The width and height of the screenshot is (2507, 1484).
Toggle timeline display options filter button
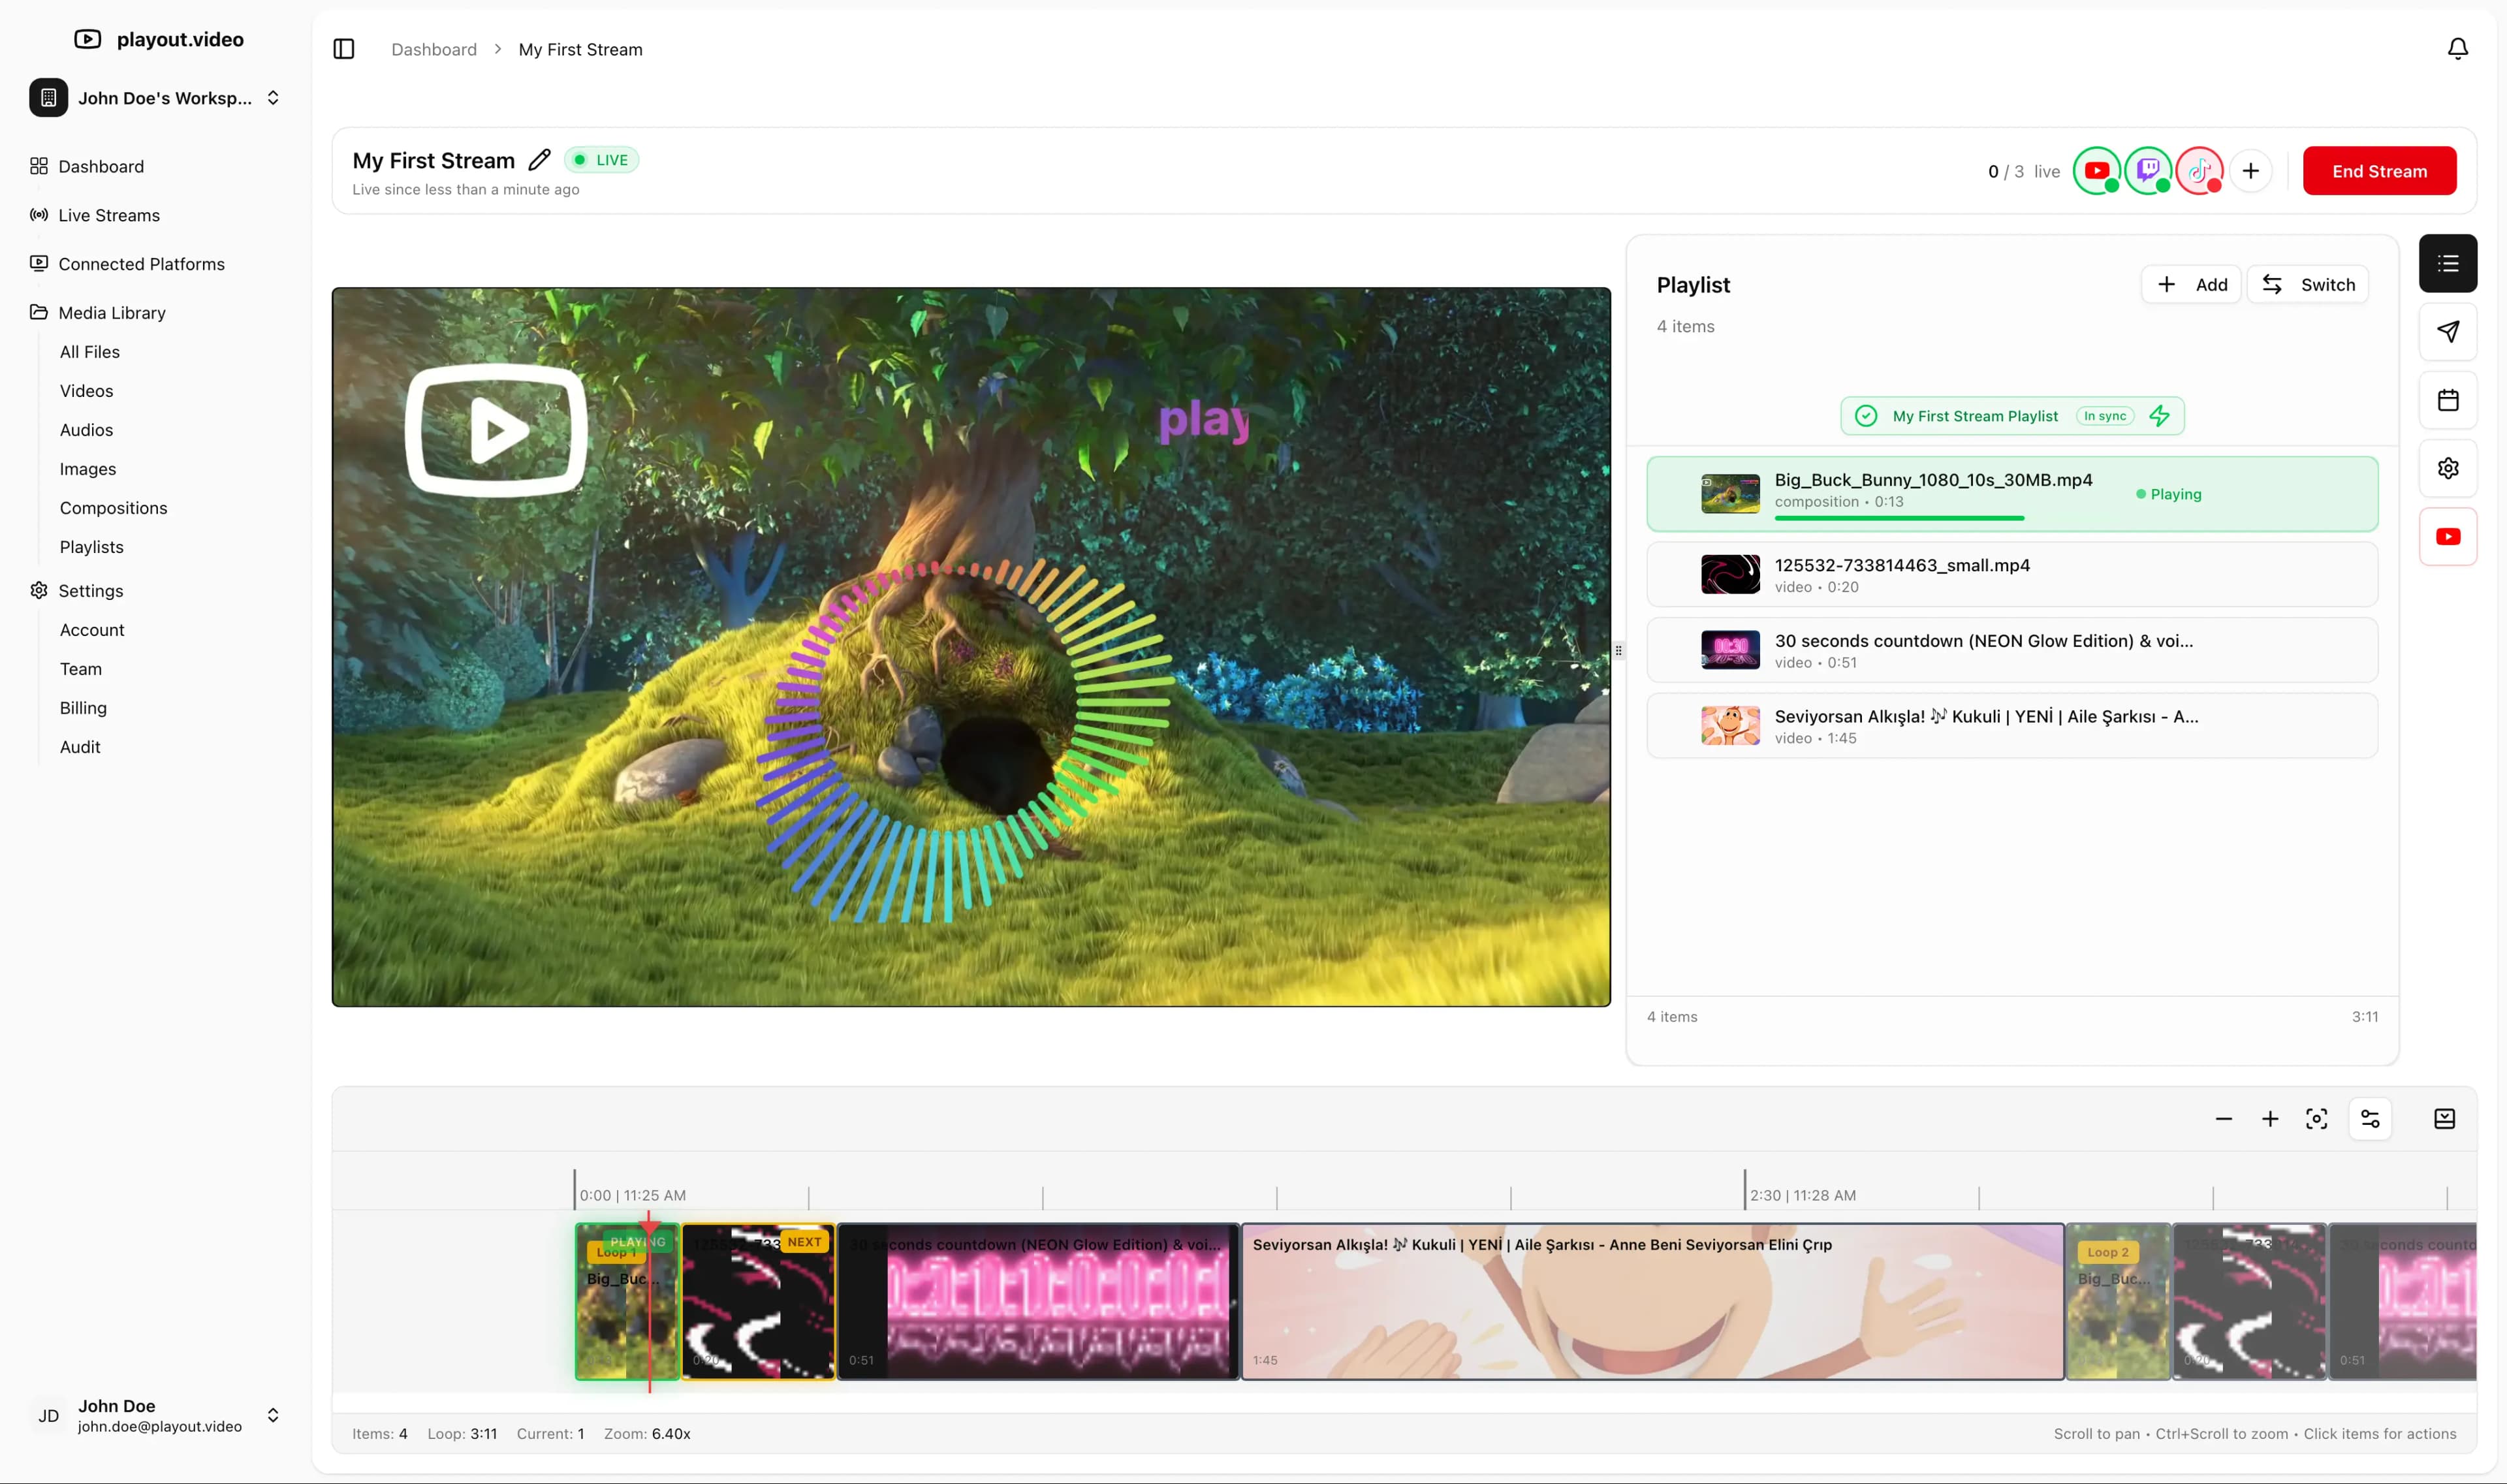coord(2369,1119)
